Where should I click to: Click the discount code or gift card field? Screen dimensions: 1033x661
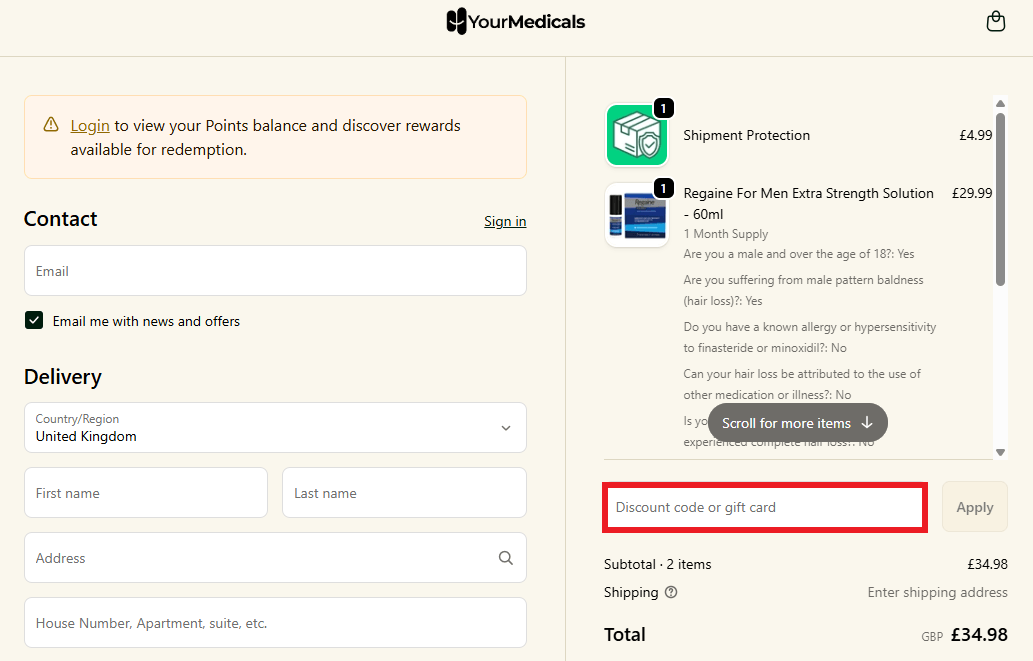[763, 507]
